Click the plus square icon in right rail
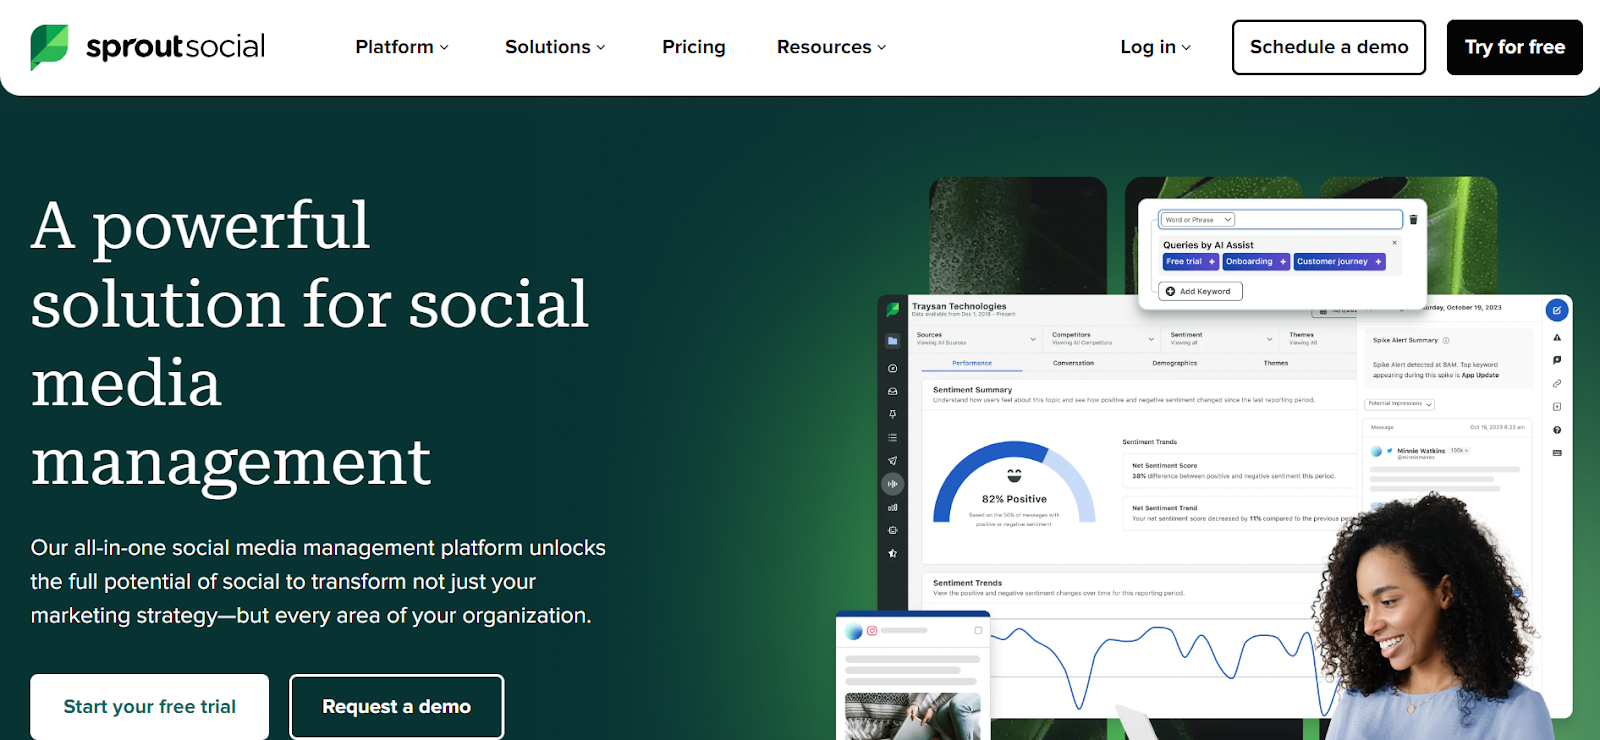 (x=1557, y=407)
